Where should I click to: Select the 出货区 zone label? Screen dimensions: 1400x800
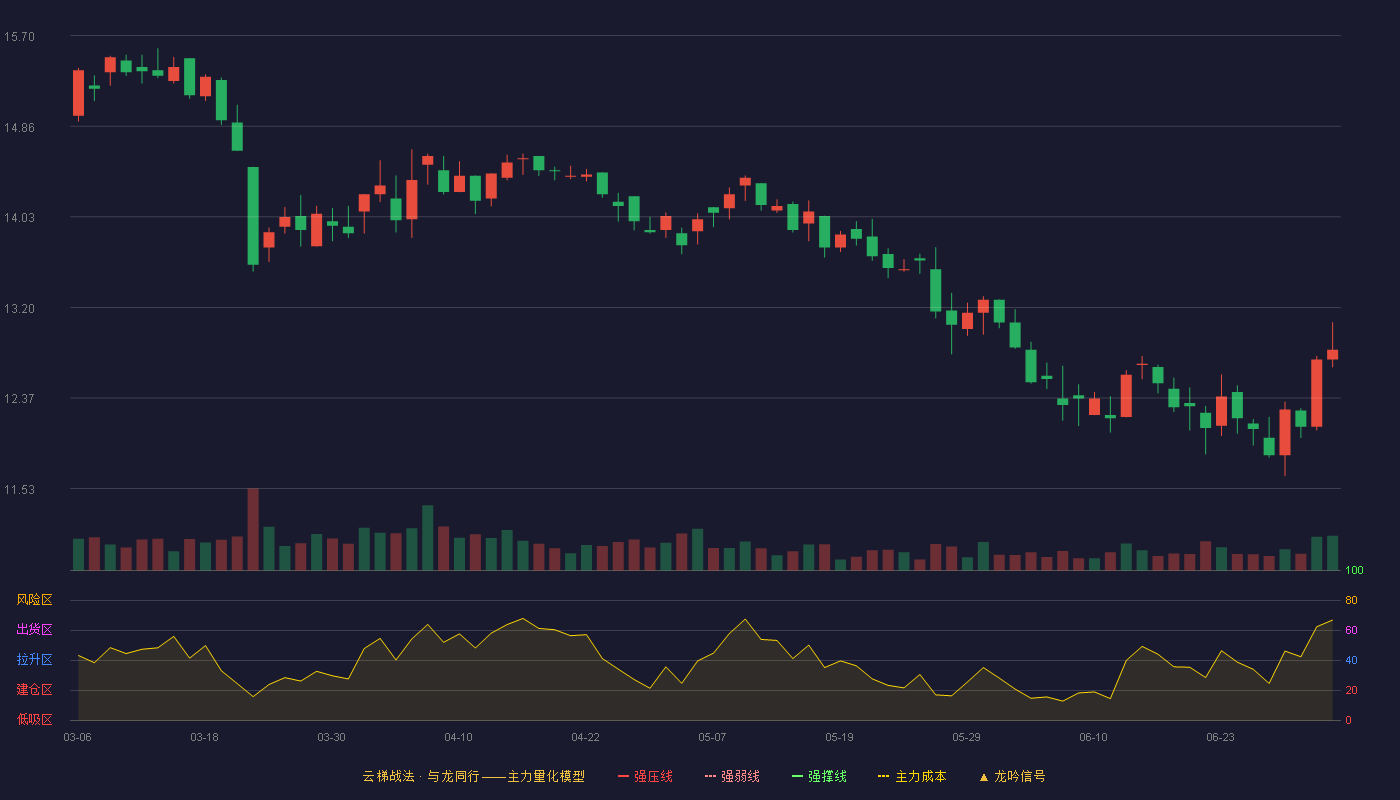[34, 630]
